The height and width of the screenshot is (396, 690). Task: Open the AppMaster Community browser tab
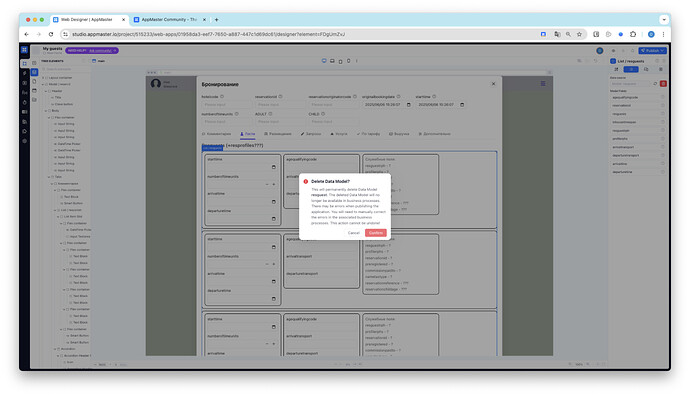coord(169,20)
